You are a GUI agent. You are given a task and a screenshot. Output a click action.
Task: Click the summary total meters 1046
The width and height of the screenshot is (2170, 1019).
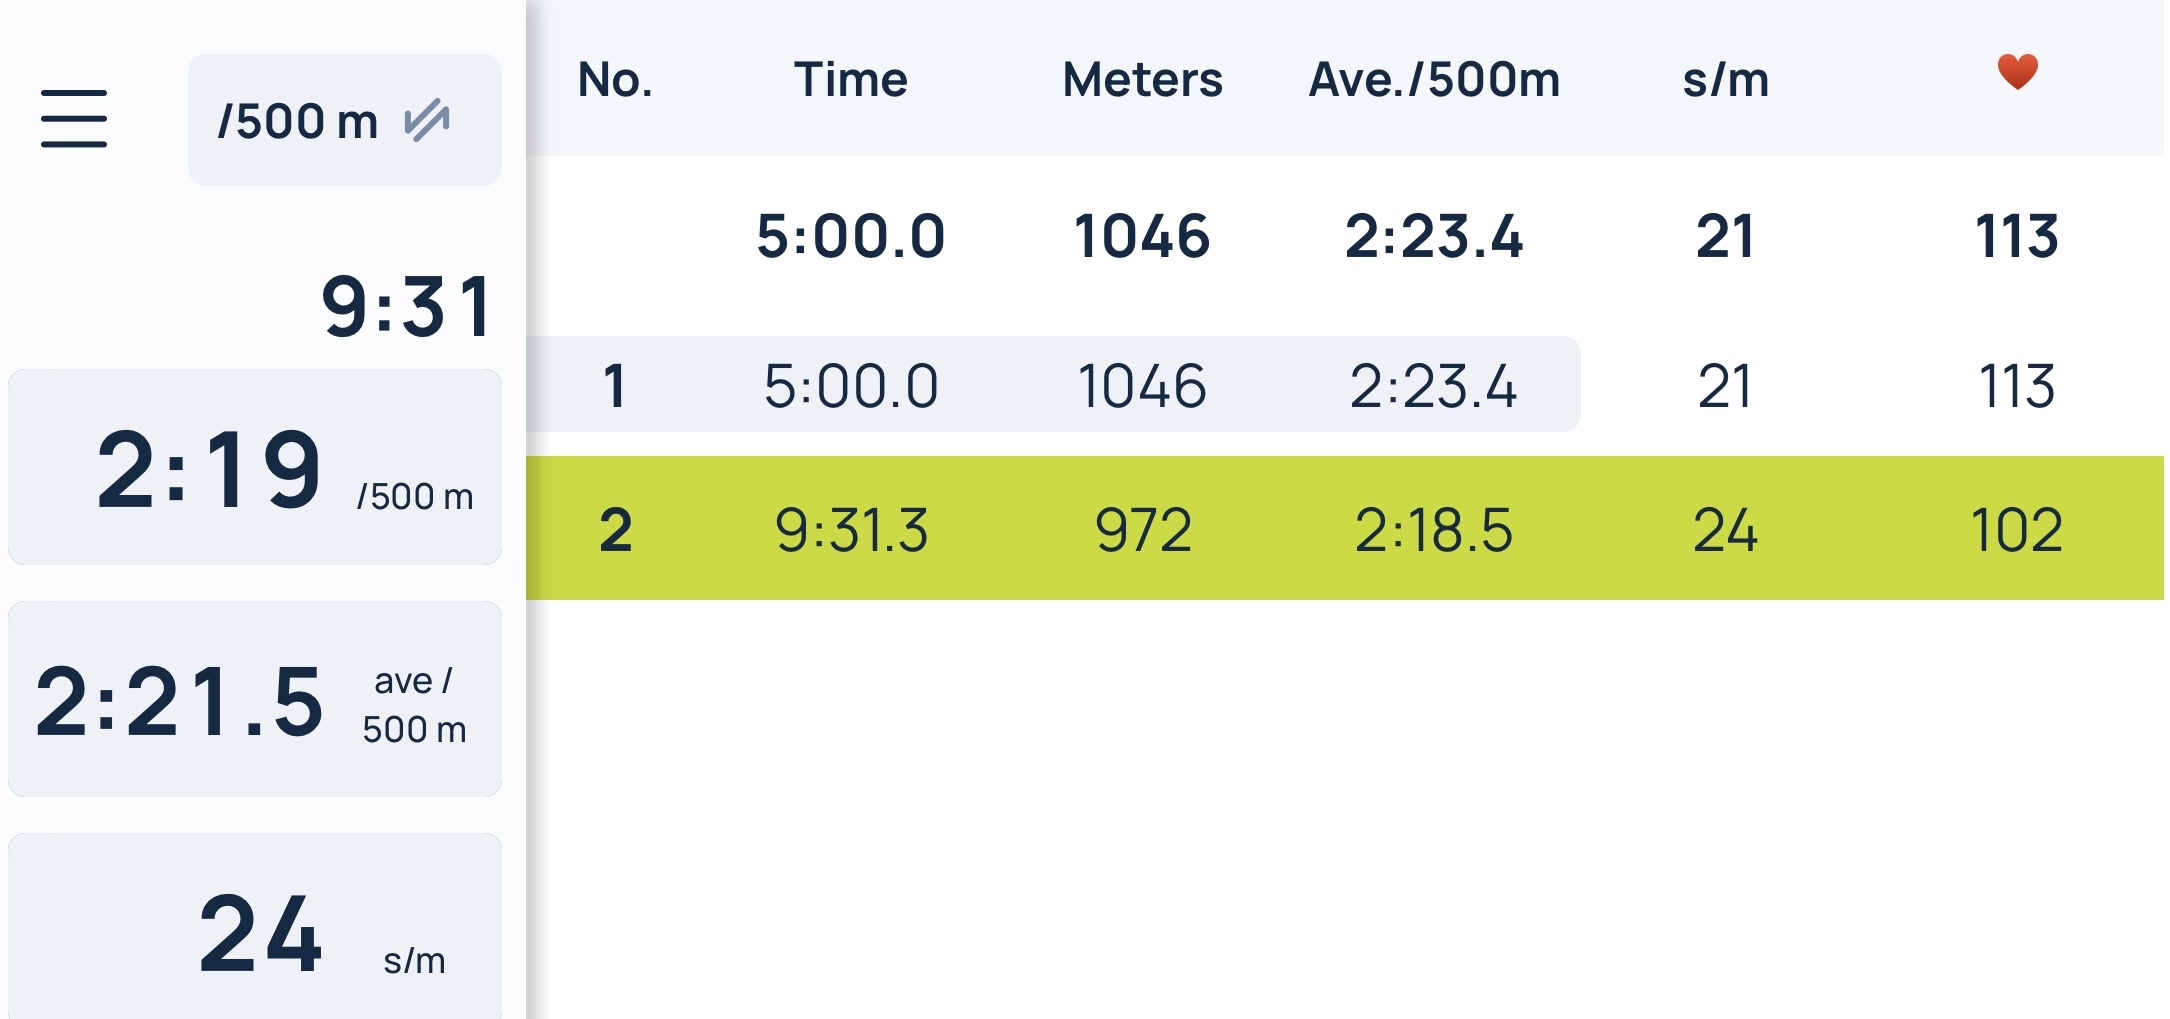1142,237
